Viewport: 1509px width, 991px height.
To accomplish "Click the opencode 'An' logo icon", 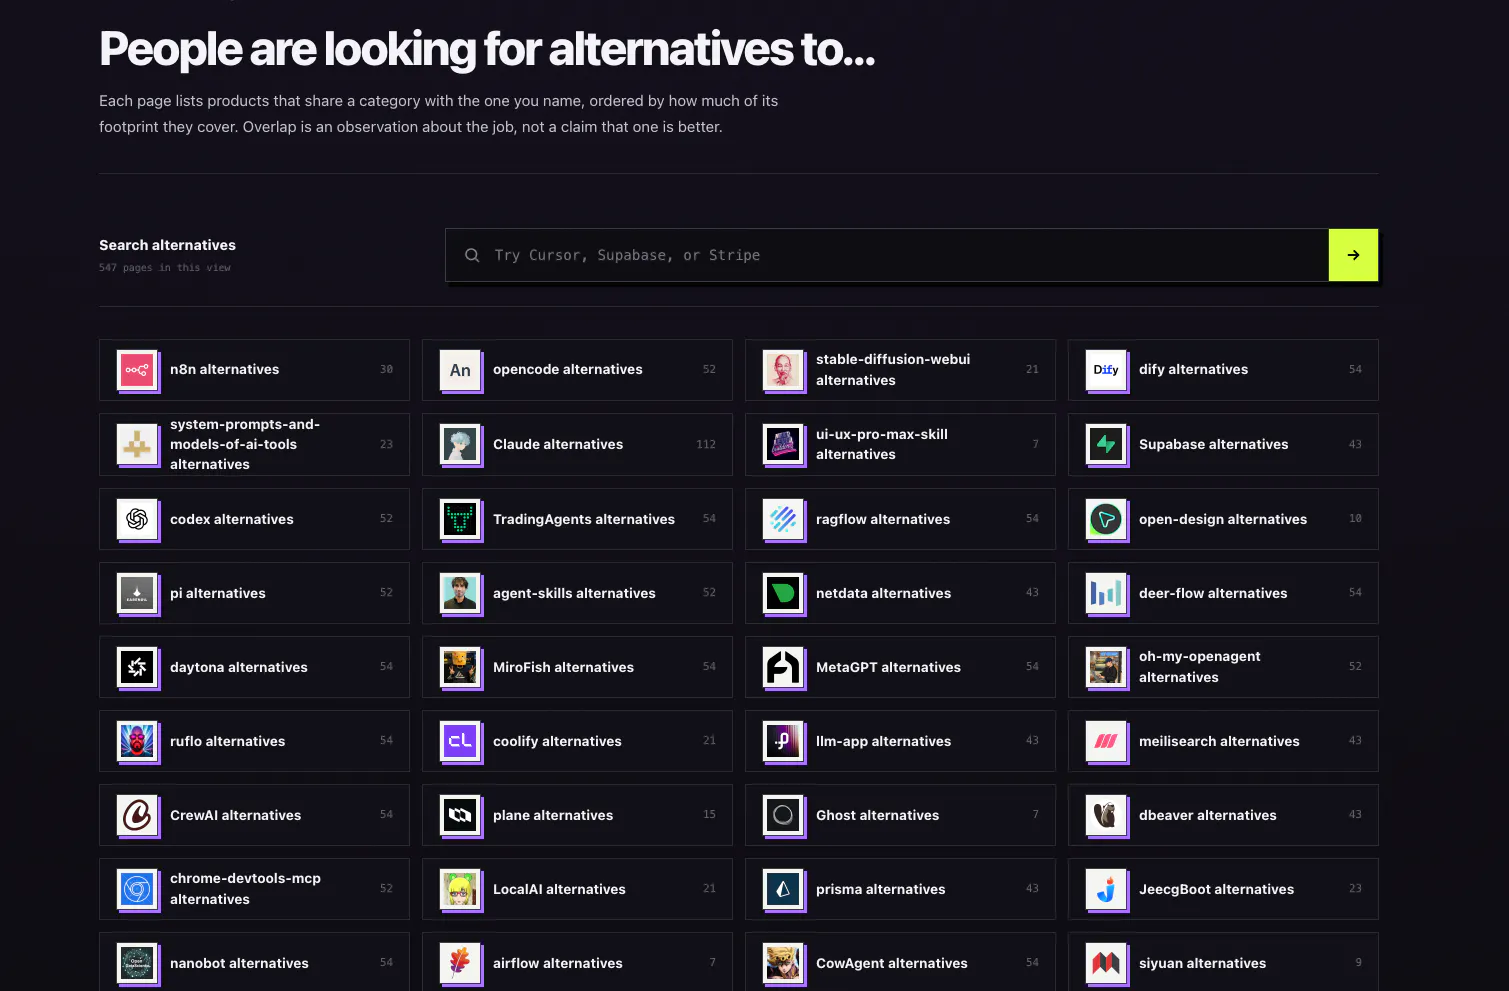I will [x=460, y=370].
